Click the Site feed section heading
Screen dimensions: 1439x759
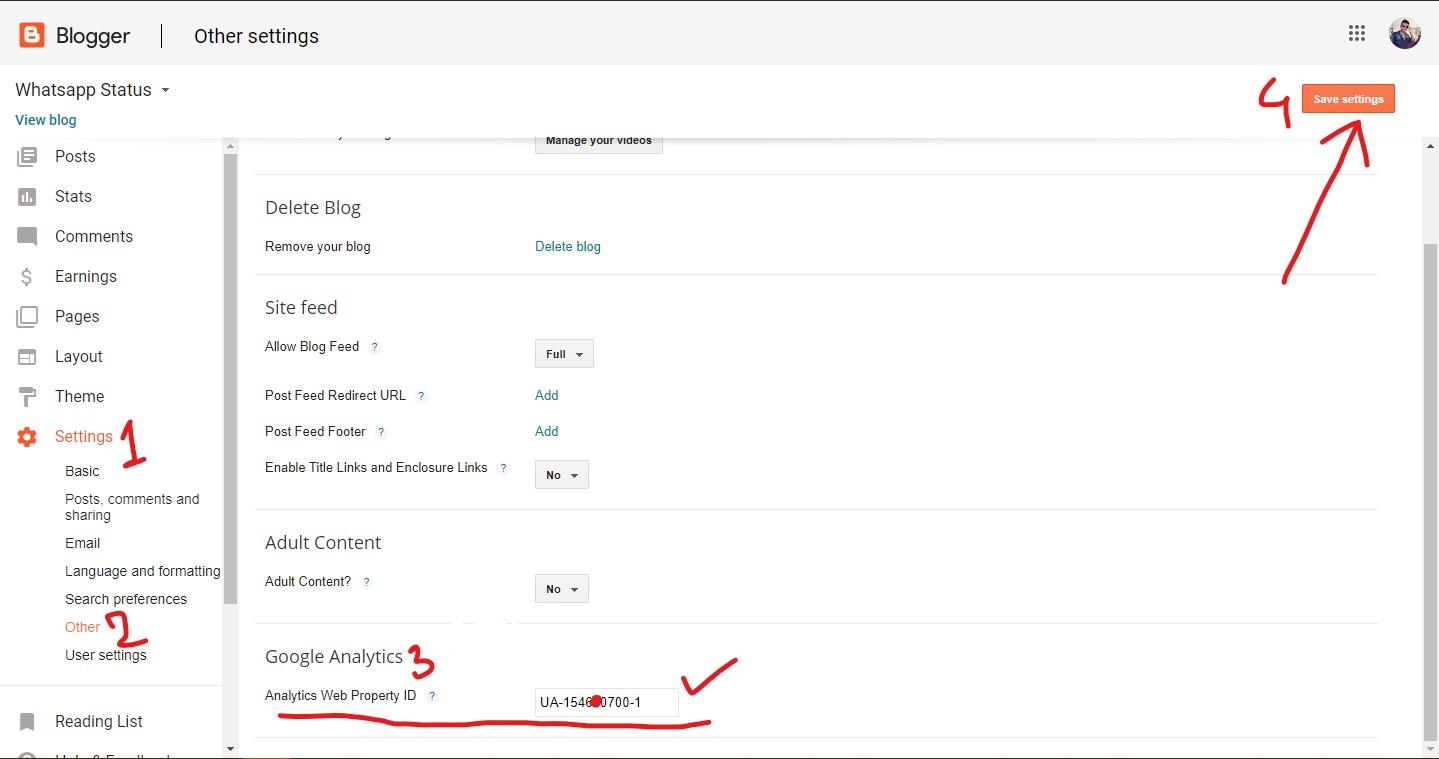[301, 307]
